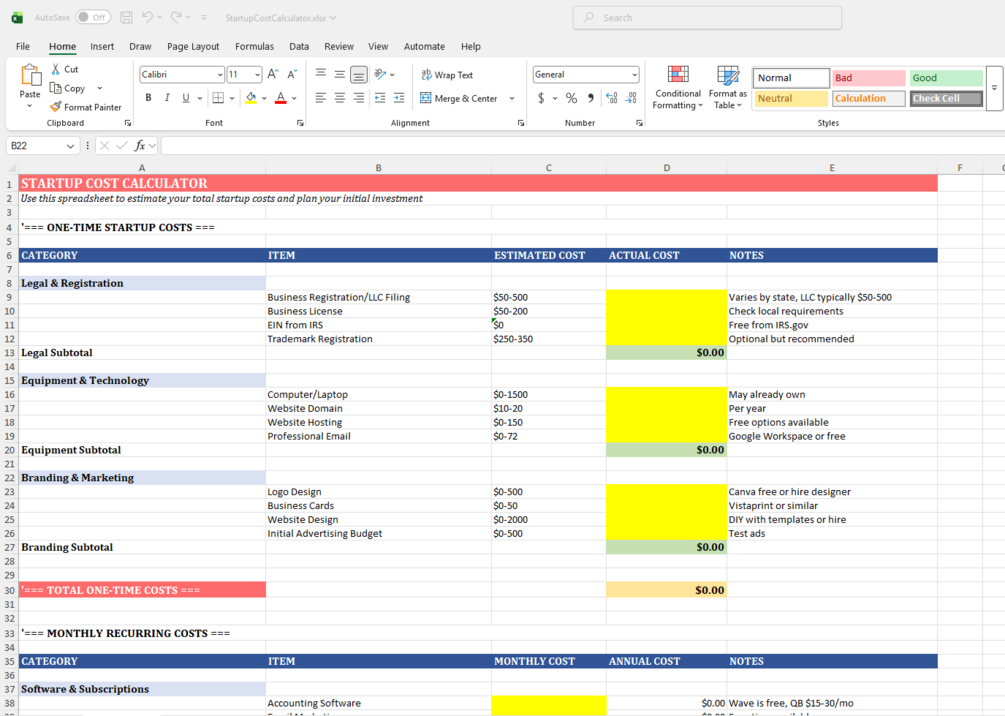Click the Undo arrow icon
1005x716 pixels.
click(147, 17)
